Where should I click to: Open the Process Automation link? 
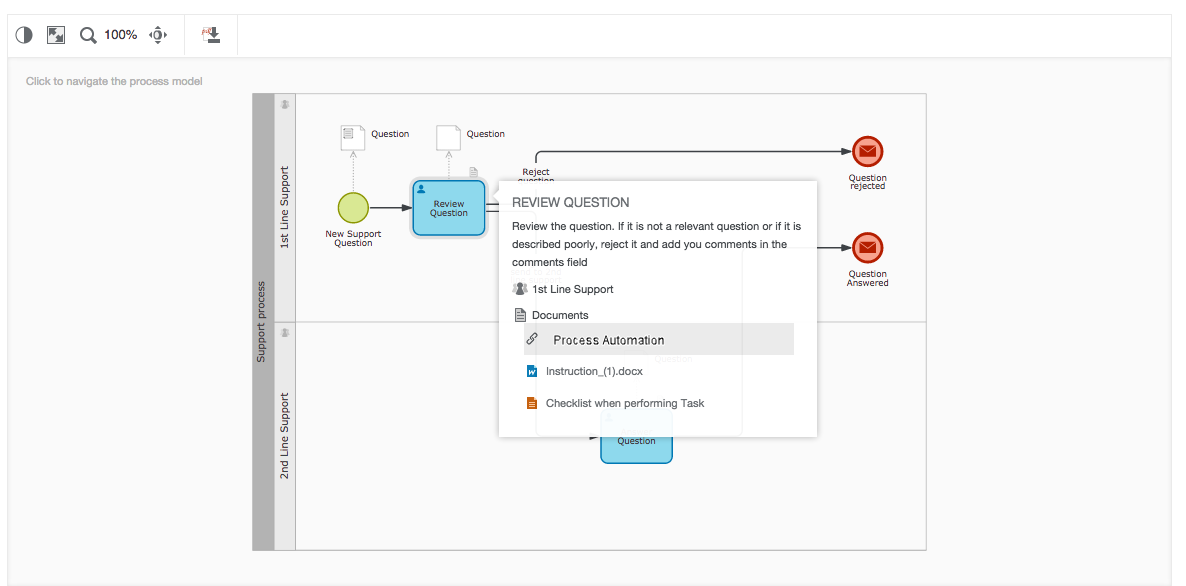point(608,340)
